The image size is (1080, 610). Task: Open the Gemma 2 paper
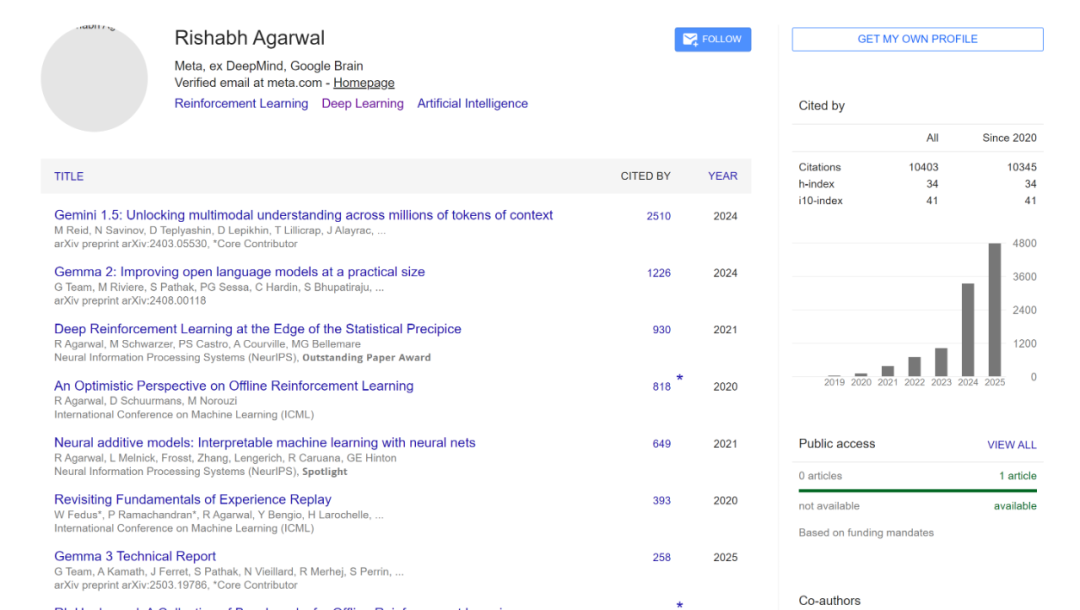(239, 271)
